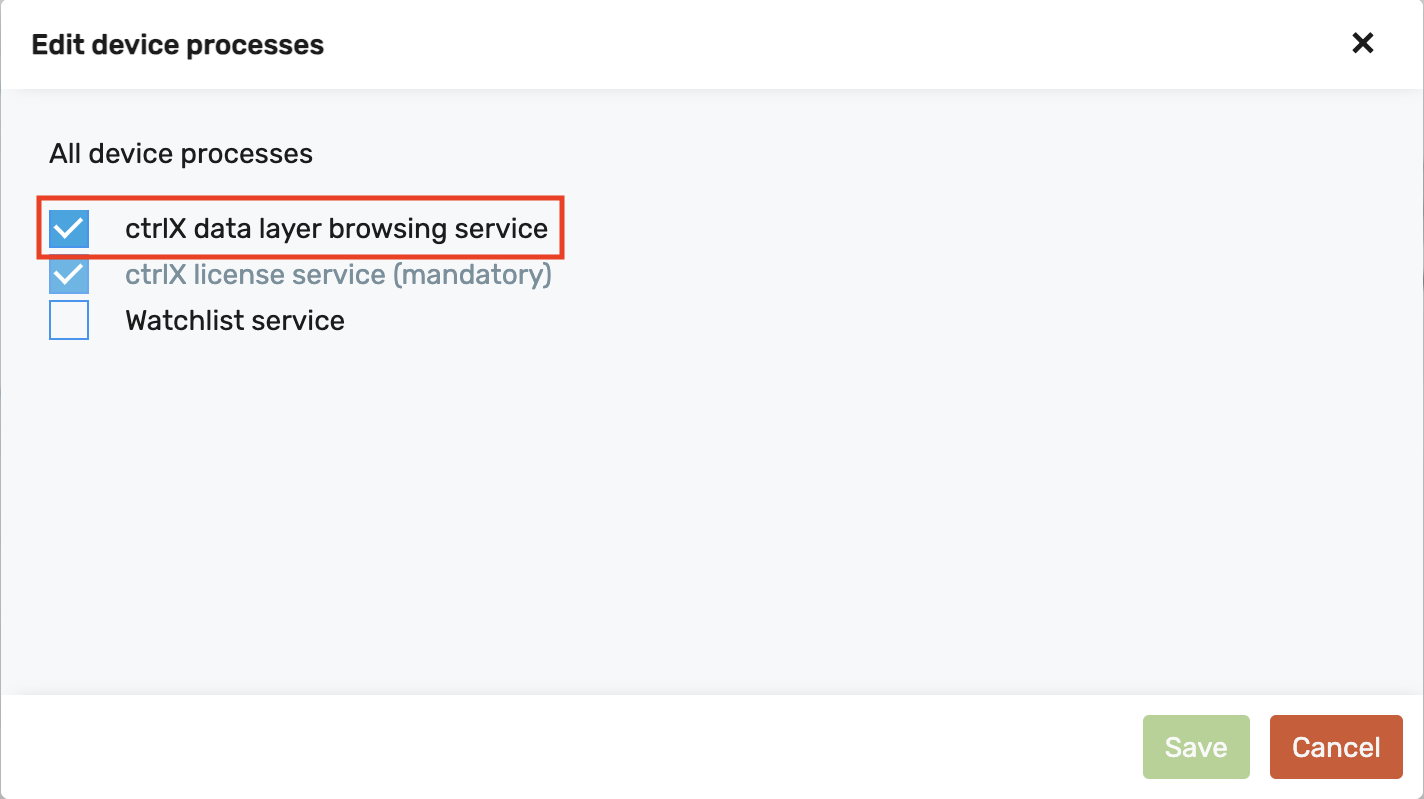The image size is (1424, 799).
Task: Toggle the highlighted data layer browsing checkbox
Action: 68,228
